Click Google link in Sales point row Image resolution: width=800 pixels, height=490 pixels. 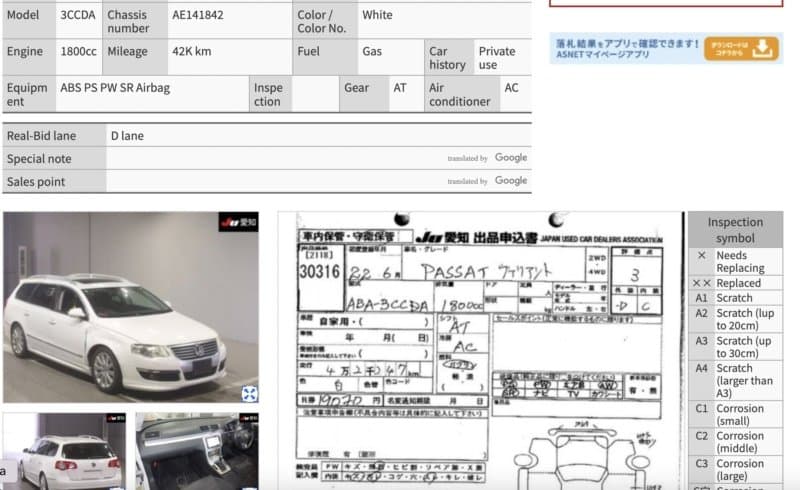point(511,181)
